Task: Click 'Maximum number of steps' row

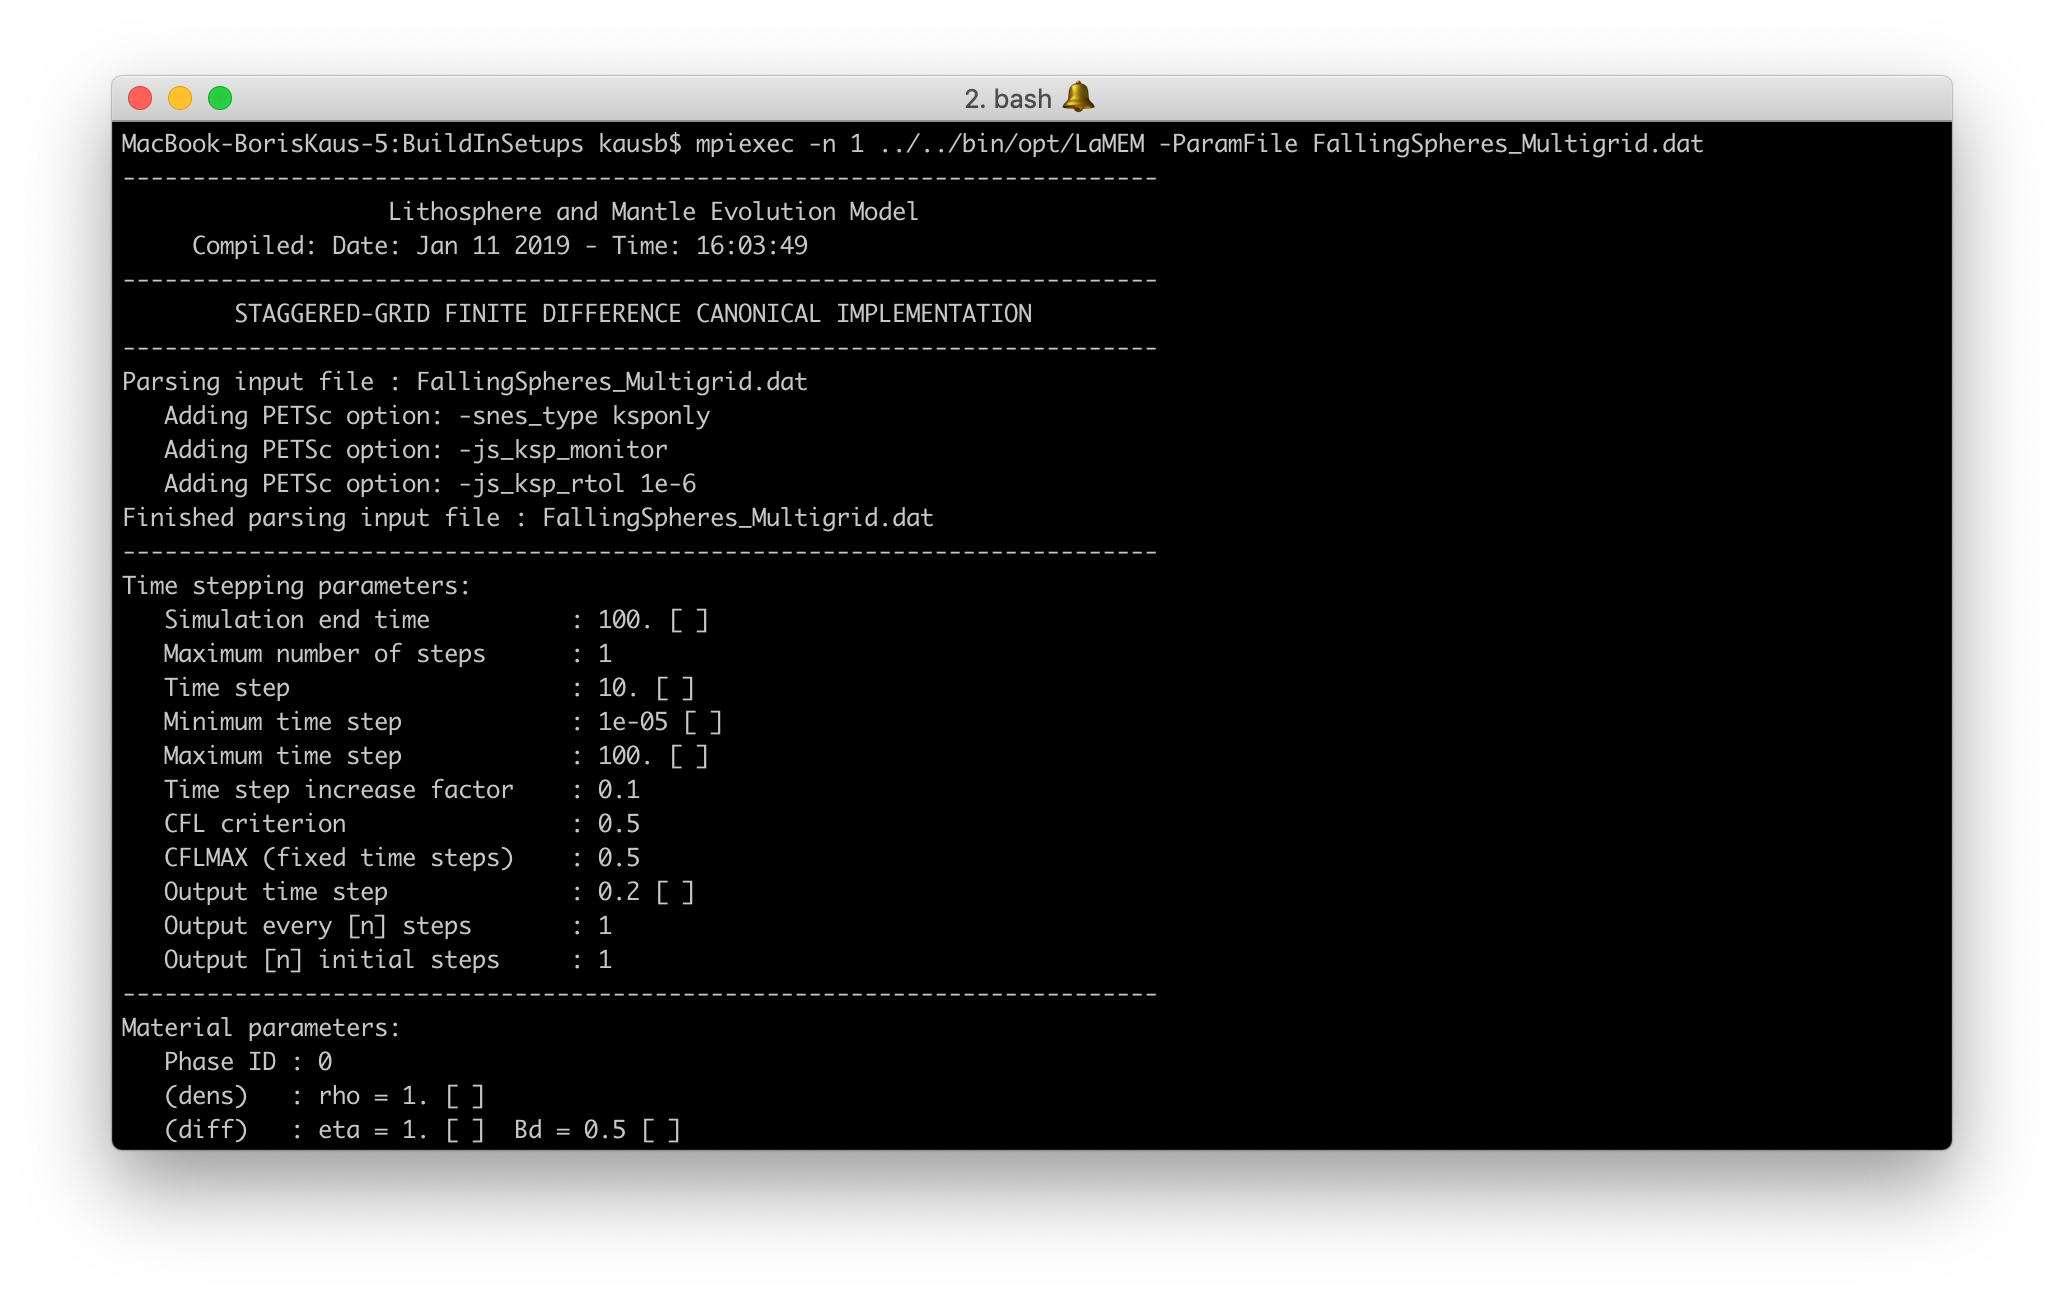Action: tap(388, 654)
